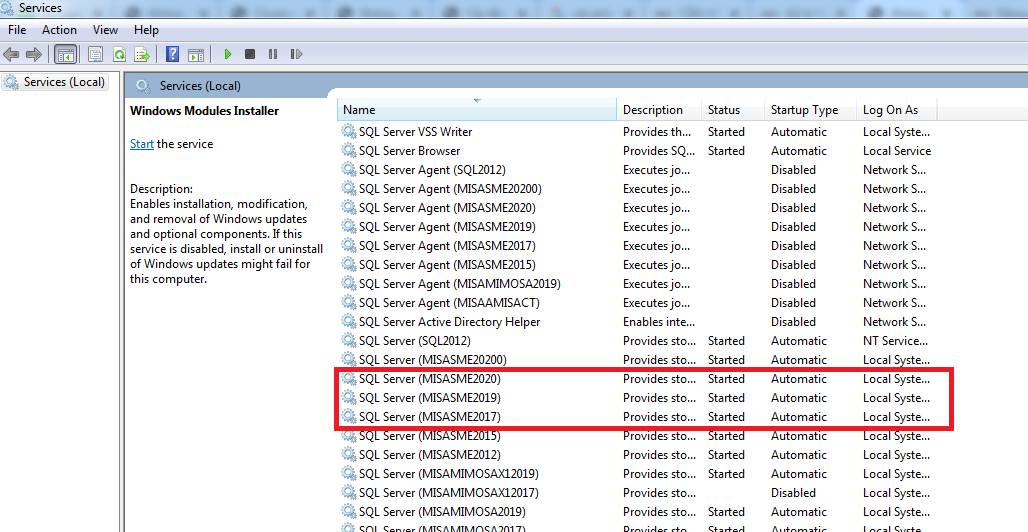The width and height of the screenshot is (1028, 532).
Task: Click gear icon of SQL Server (MISAMIMOSAX12017)
Action: point(349,493)
